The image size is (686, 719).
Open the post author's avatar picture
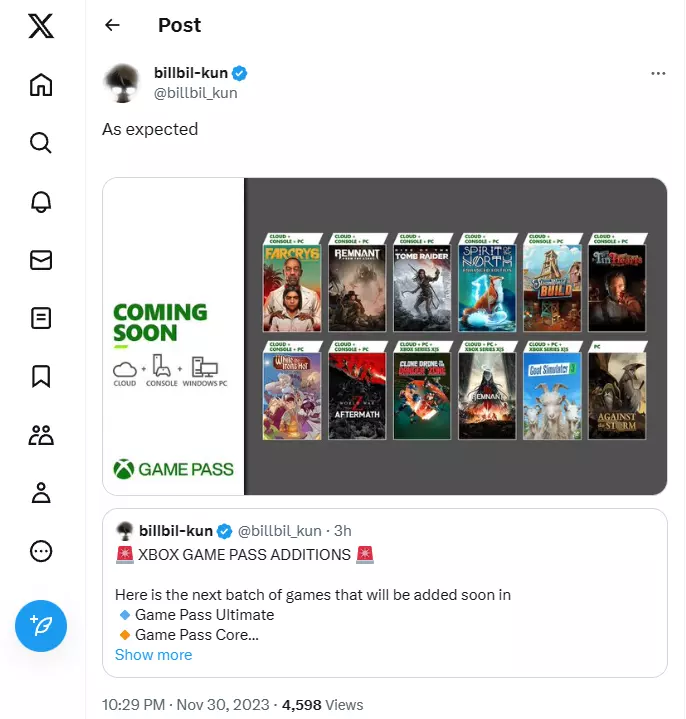(x=122, y=83)
